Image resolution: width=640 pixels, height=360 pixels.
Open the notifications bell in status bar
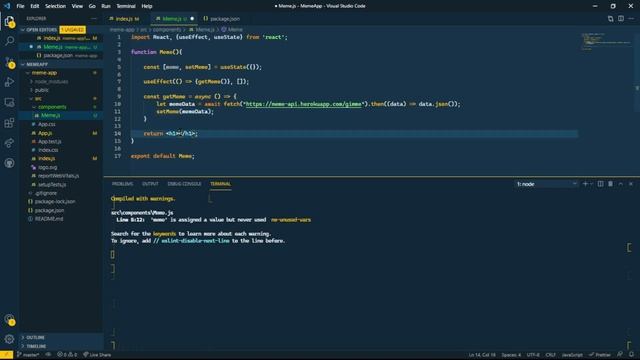point(631,355)
